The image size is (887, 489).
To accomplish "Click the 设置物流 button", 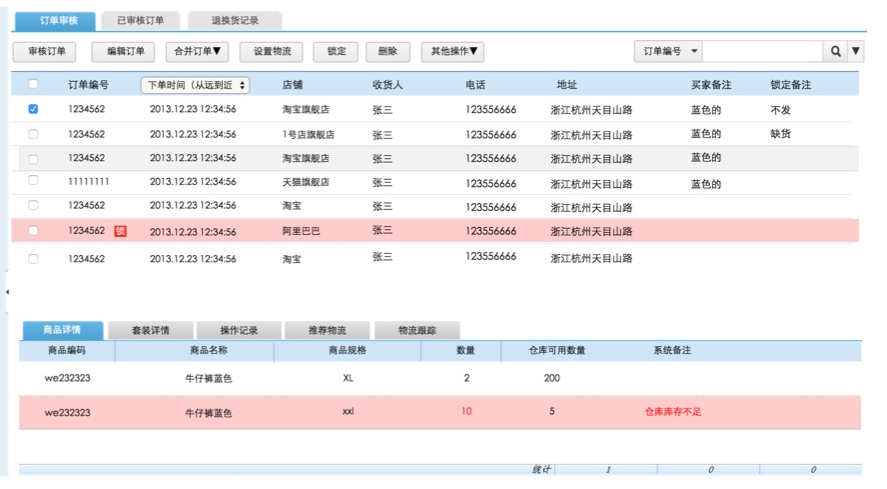I will (x=272, y=51).
